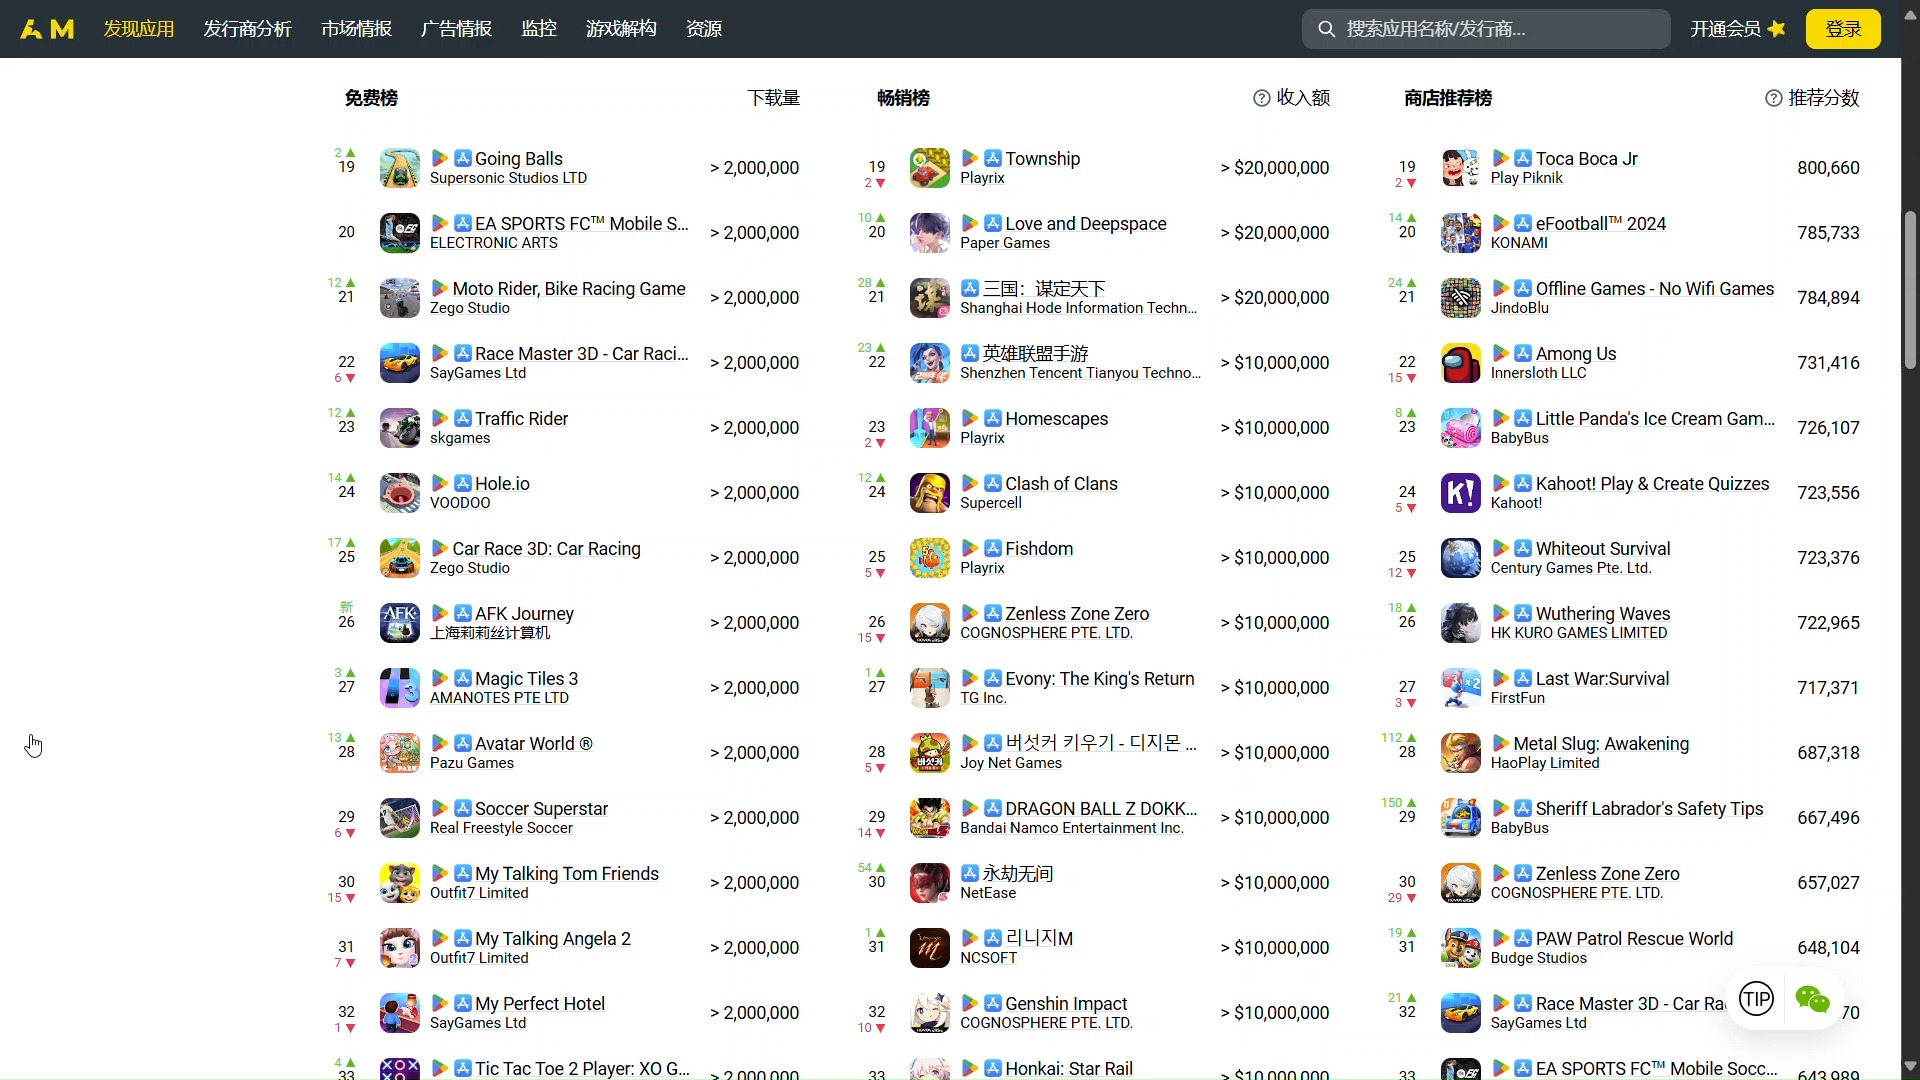Open the BabyBus publisher under Little Panda's Ice Cream
Image resolution: width=1920 pixels, height=1080 pixels.
click(x=1519, y=438)
